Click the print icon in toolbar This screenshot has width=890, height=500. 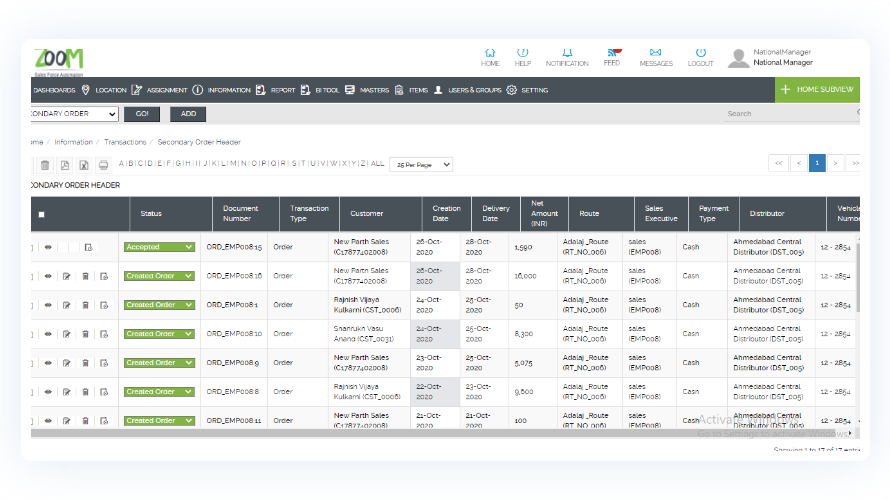click(x=102, y=165)
